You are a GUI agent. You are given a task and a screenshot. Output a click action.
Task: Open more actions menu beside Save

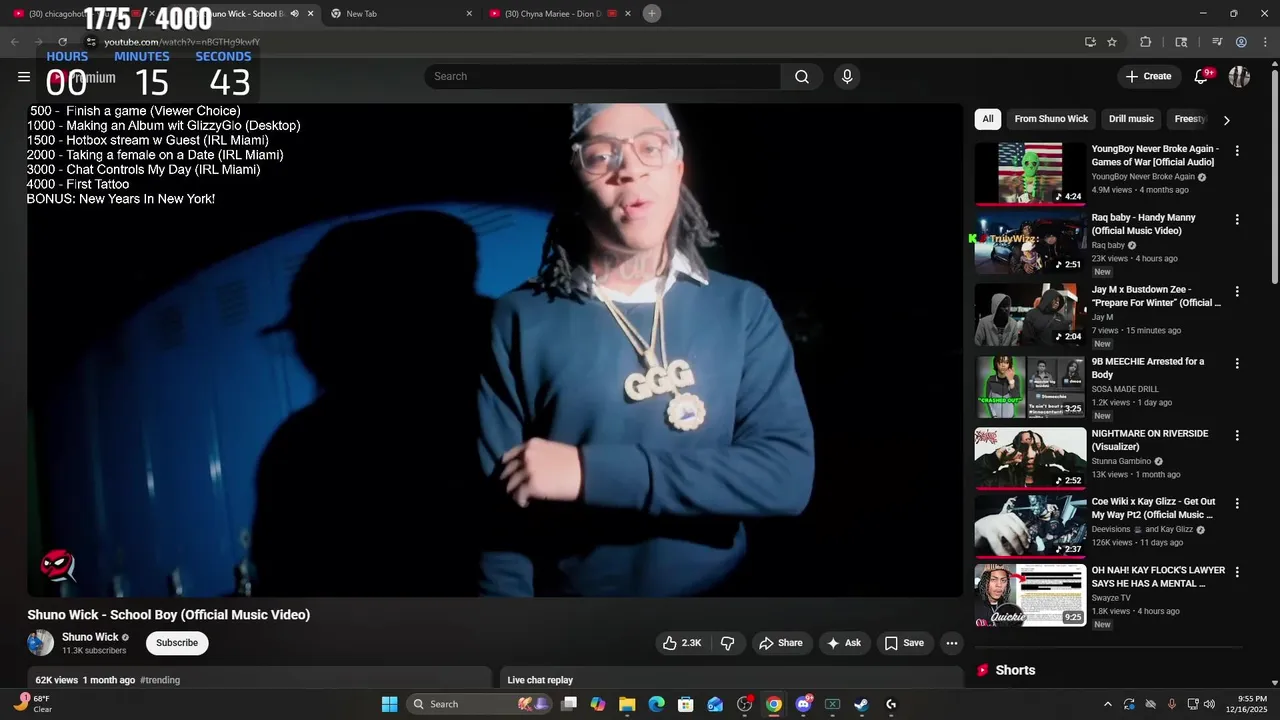point(952,643)
